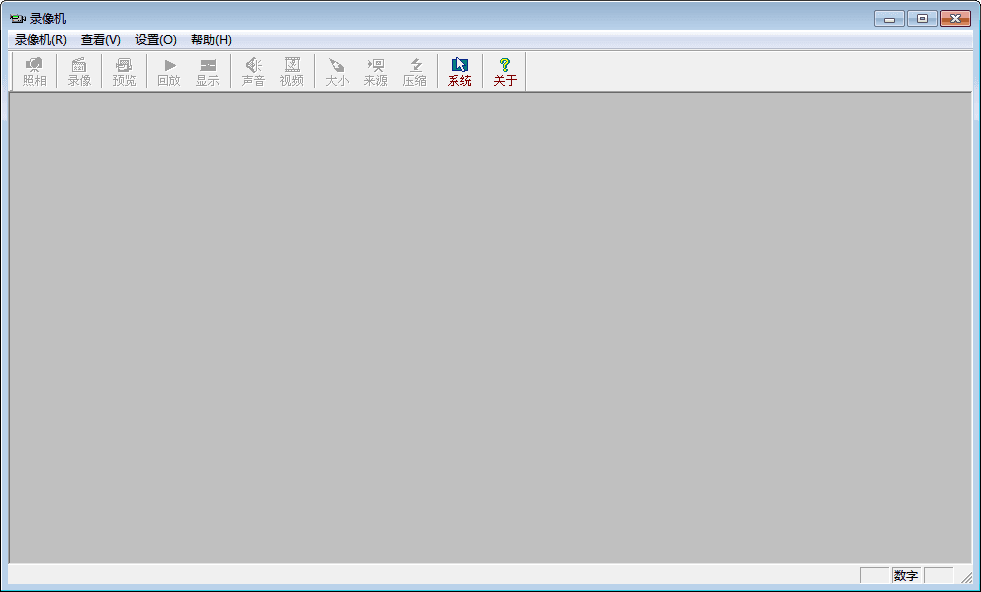Open 声音 (audio) settings icon
The image size is (981, 592).
coord(253,65)
